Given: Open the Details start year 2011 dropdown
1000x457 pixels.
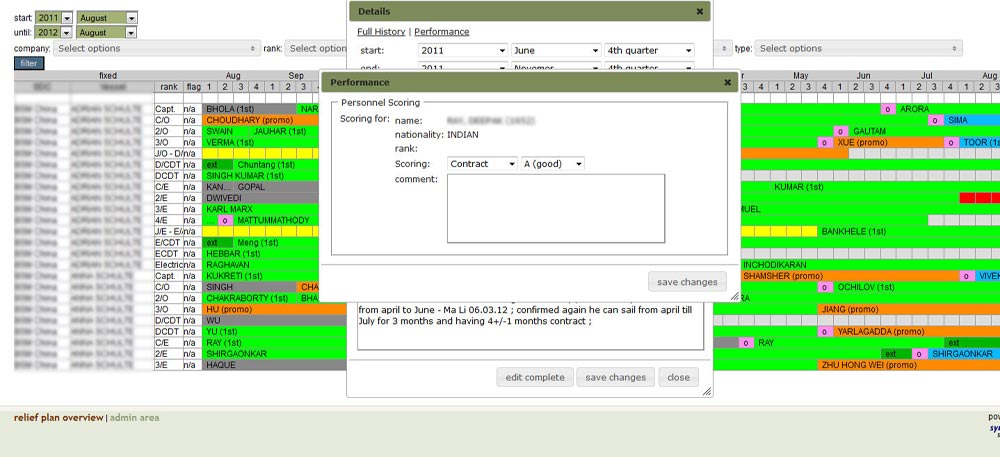Looking at the screenshot, I should point(463,50).
